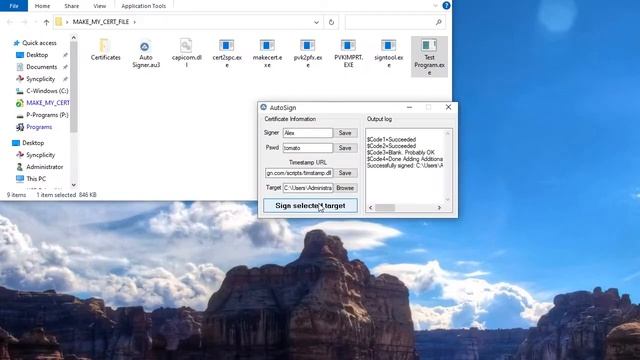Click MAKE_MY_CERT_FILE in the address bar

(101, 22)
